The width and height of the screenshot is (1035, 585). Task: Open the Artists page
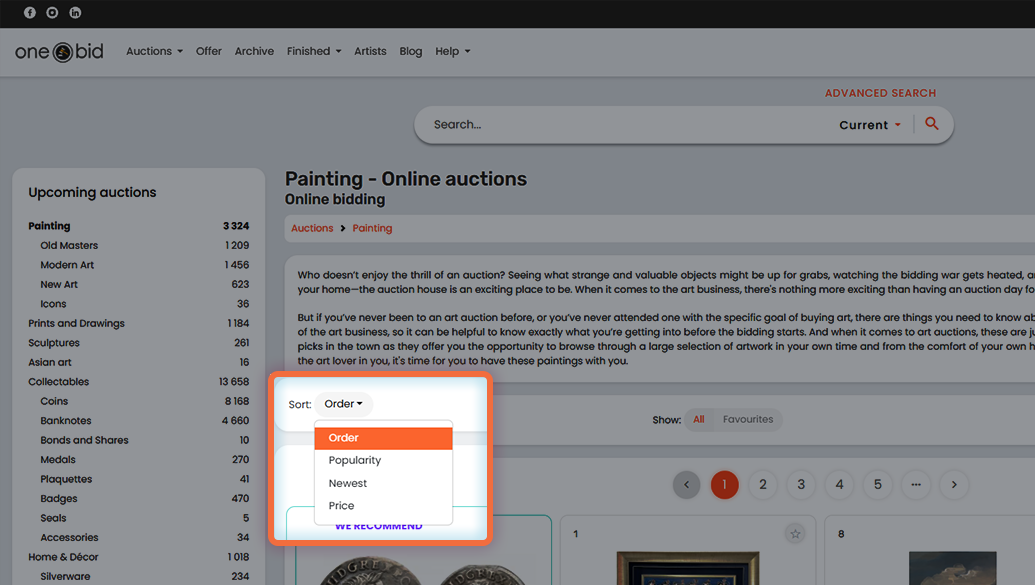click(x=370, y=51)
